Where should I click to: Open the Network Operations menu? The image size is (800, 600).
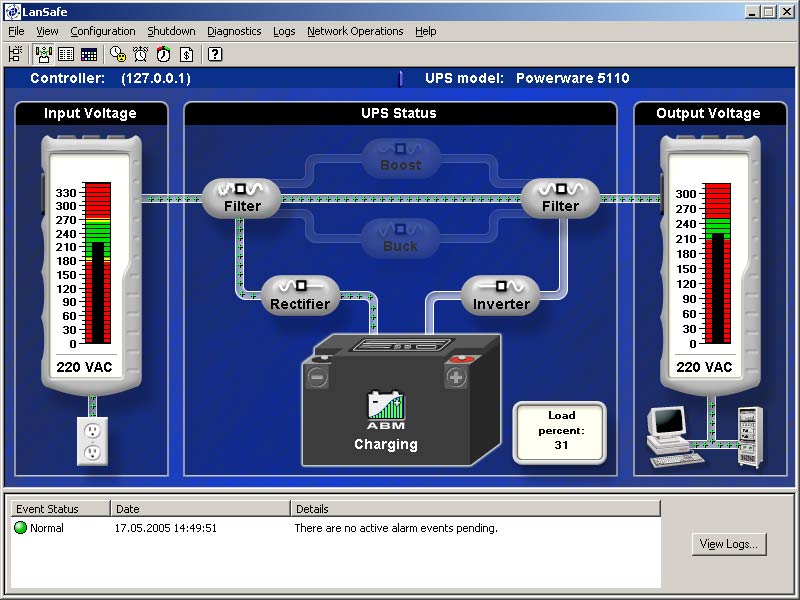[x=355, y=31]
